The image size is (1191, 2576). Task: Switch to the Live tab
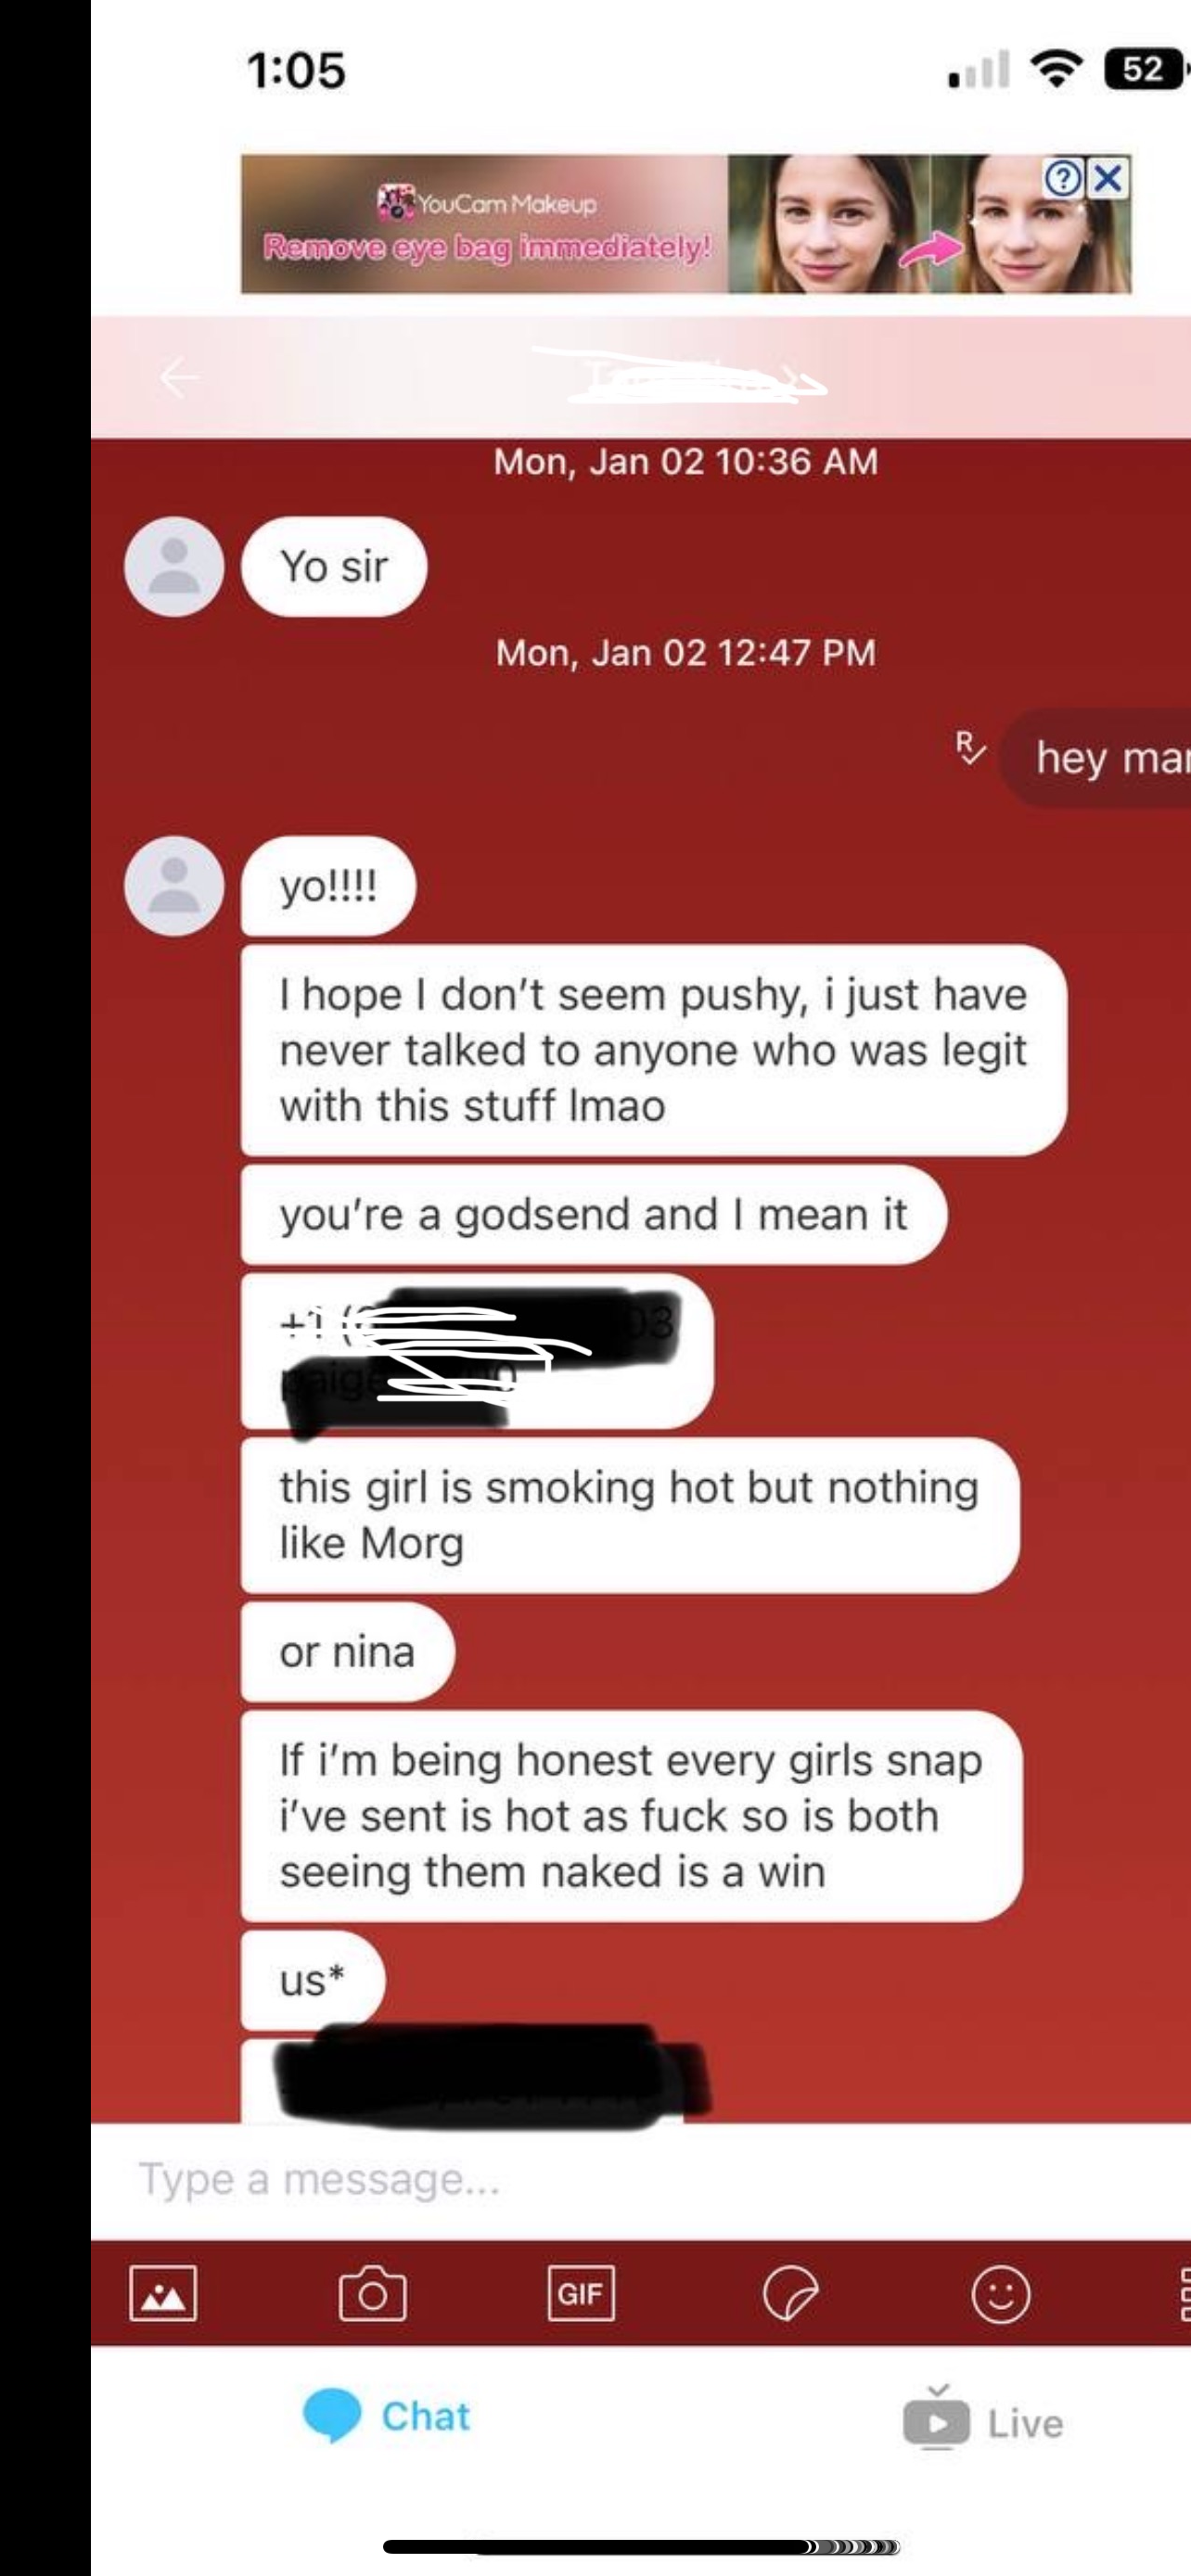coord(983,2418)
